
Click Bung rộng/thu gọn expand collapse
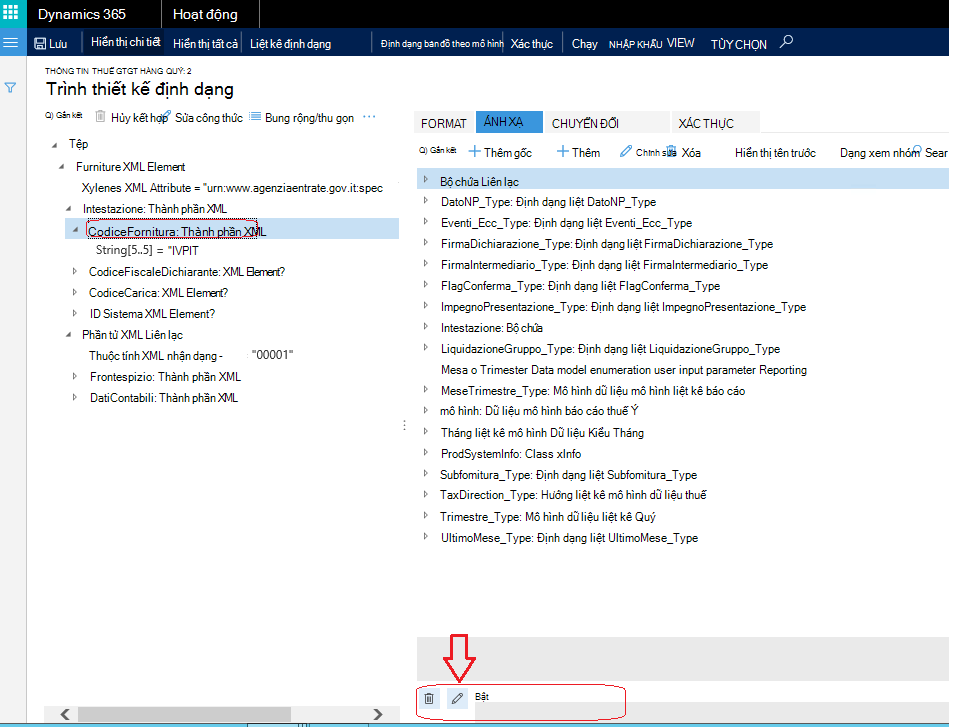[x=302, y=117]
